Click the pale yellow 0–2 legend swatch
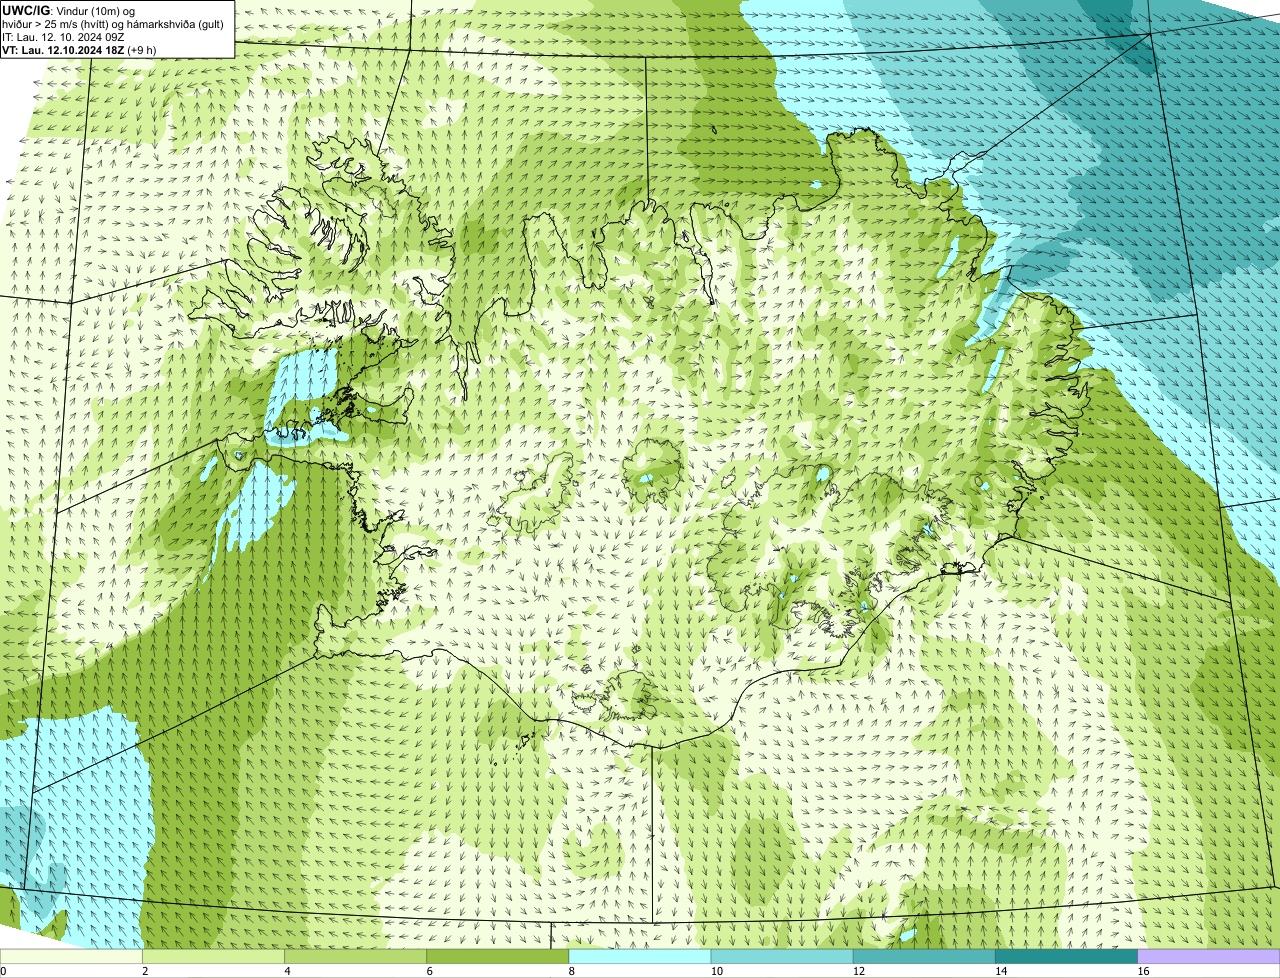Screen dimensions: 1280x978 point(72,956)
